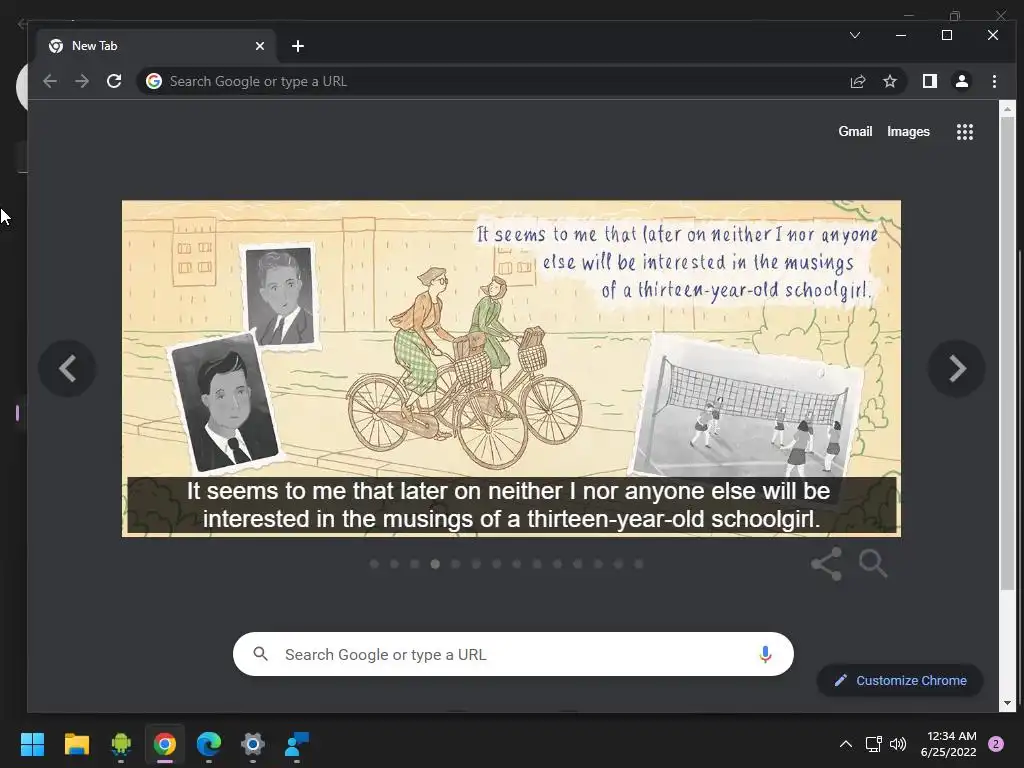
Task: Open the Chrome profile avatar
Action: point(962,81)
